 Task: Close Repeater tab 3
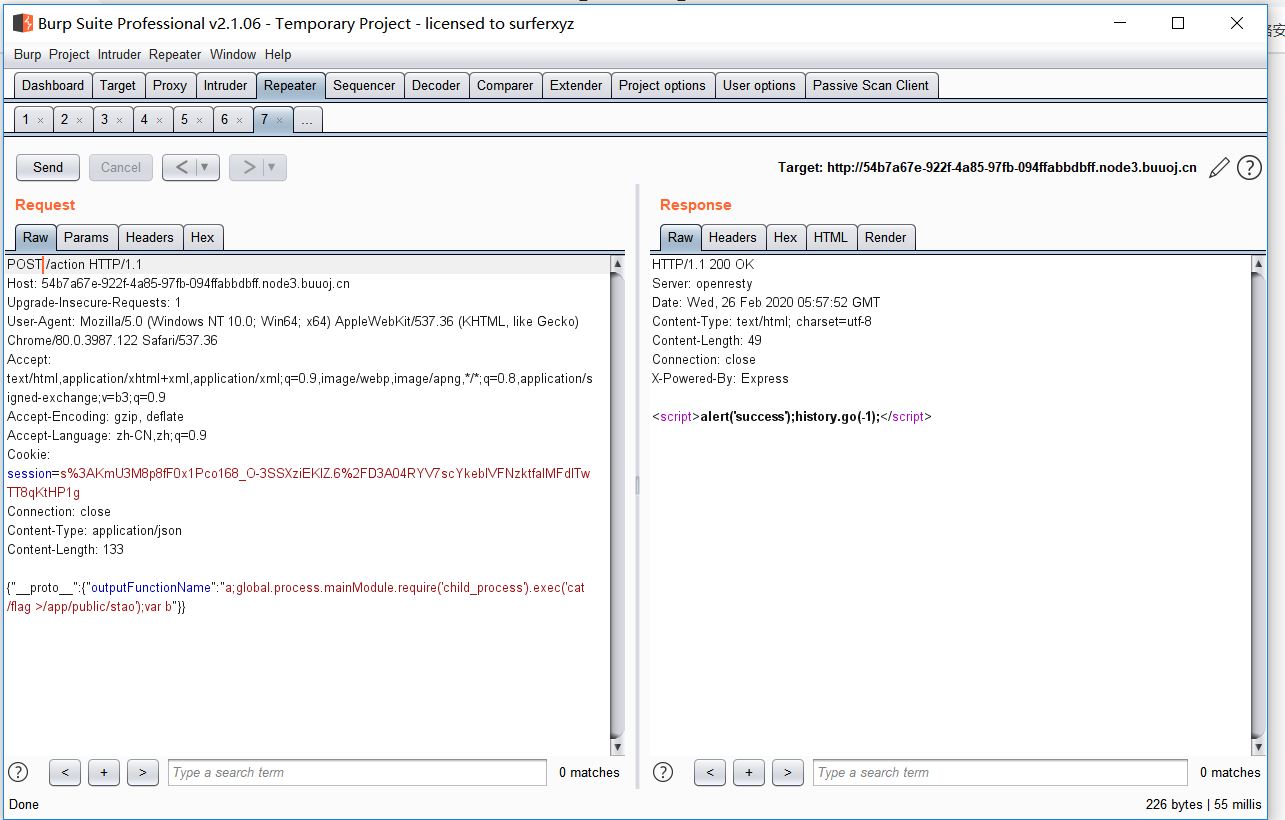(x=119, y=120)
